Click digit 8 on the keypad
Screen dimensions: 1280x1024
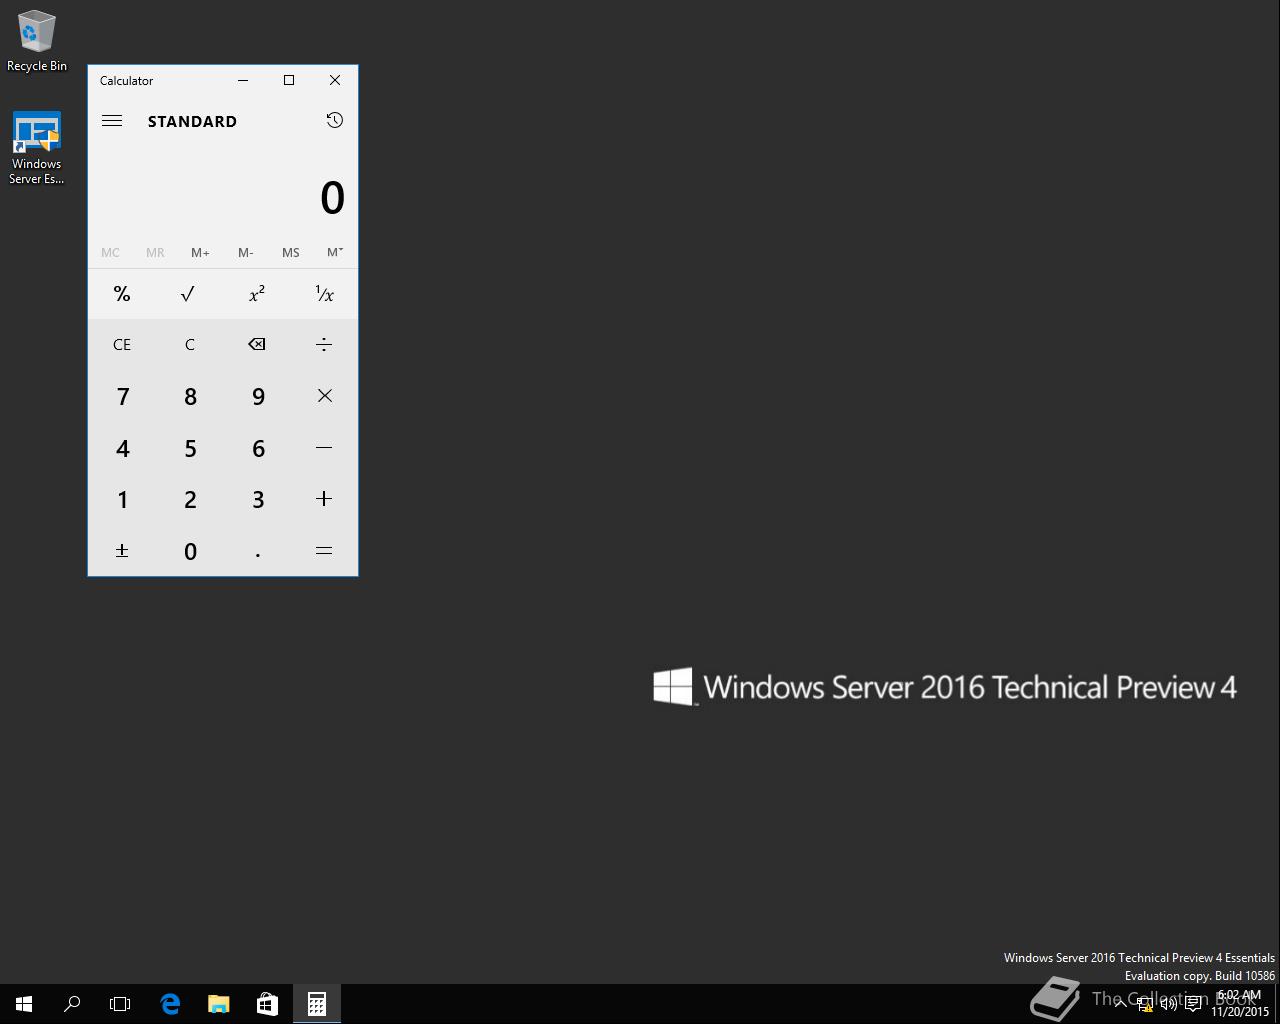[189, 396]
